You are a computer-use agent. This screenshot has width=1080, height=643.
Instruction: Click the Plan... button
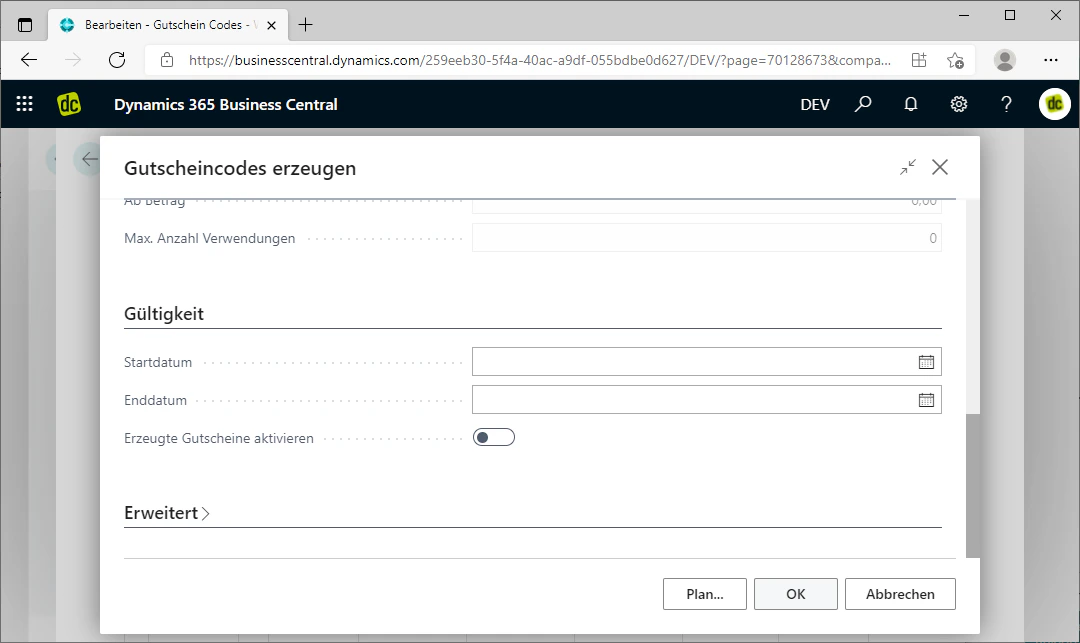click(x=705, y=594)
